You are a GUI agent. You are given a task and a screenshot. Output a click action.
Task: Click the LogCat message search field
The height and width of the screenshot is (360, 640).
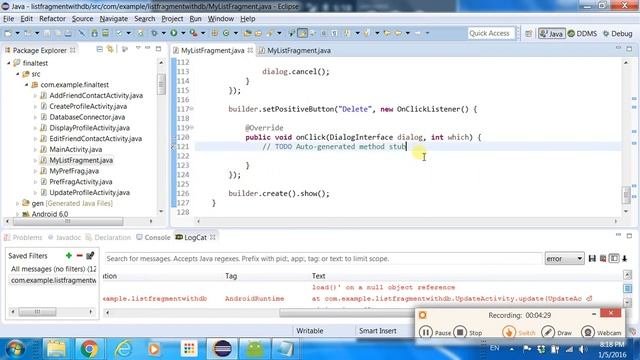pyautogui.click(x=323, y=259)
